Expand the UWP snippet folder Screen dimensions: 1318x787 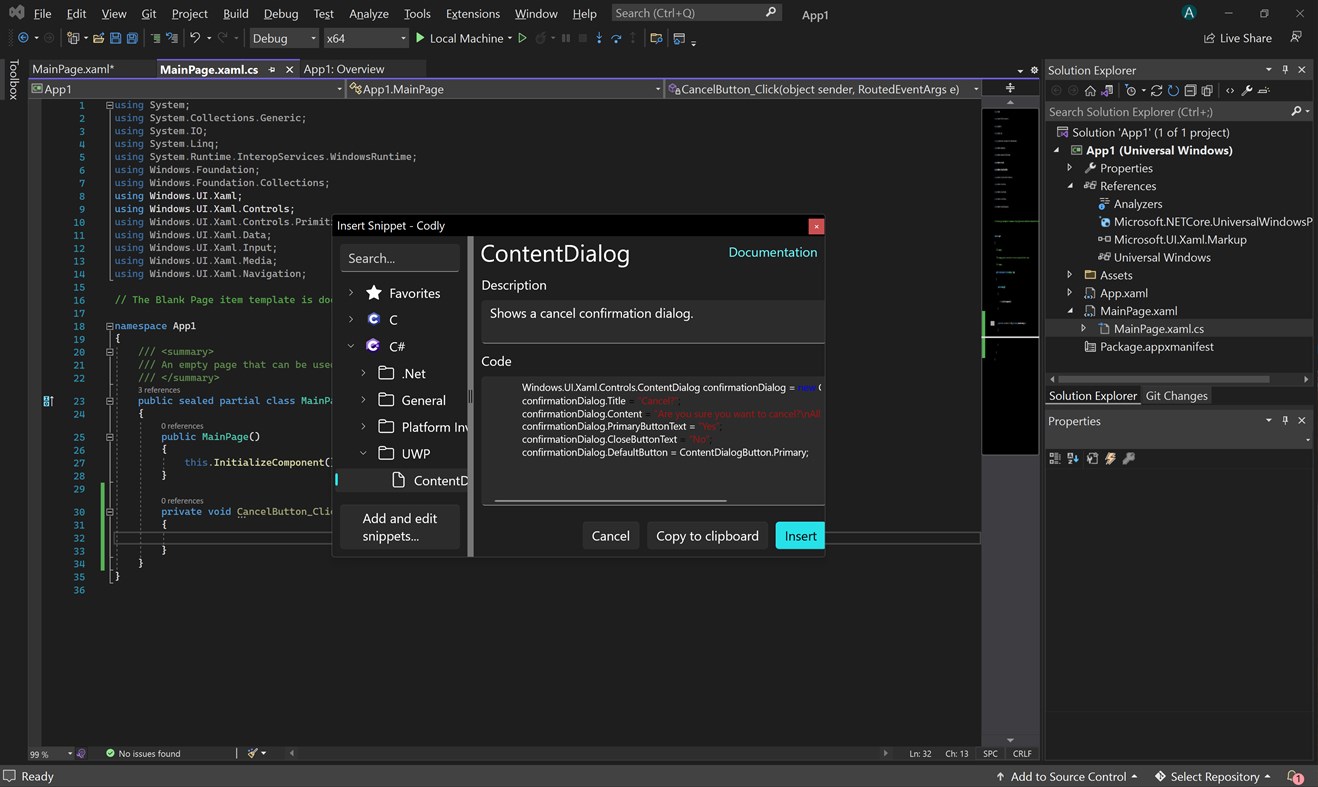point(364,453)
